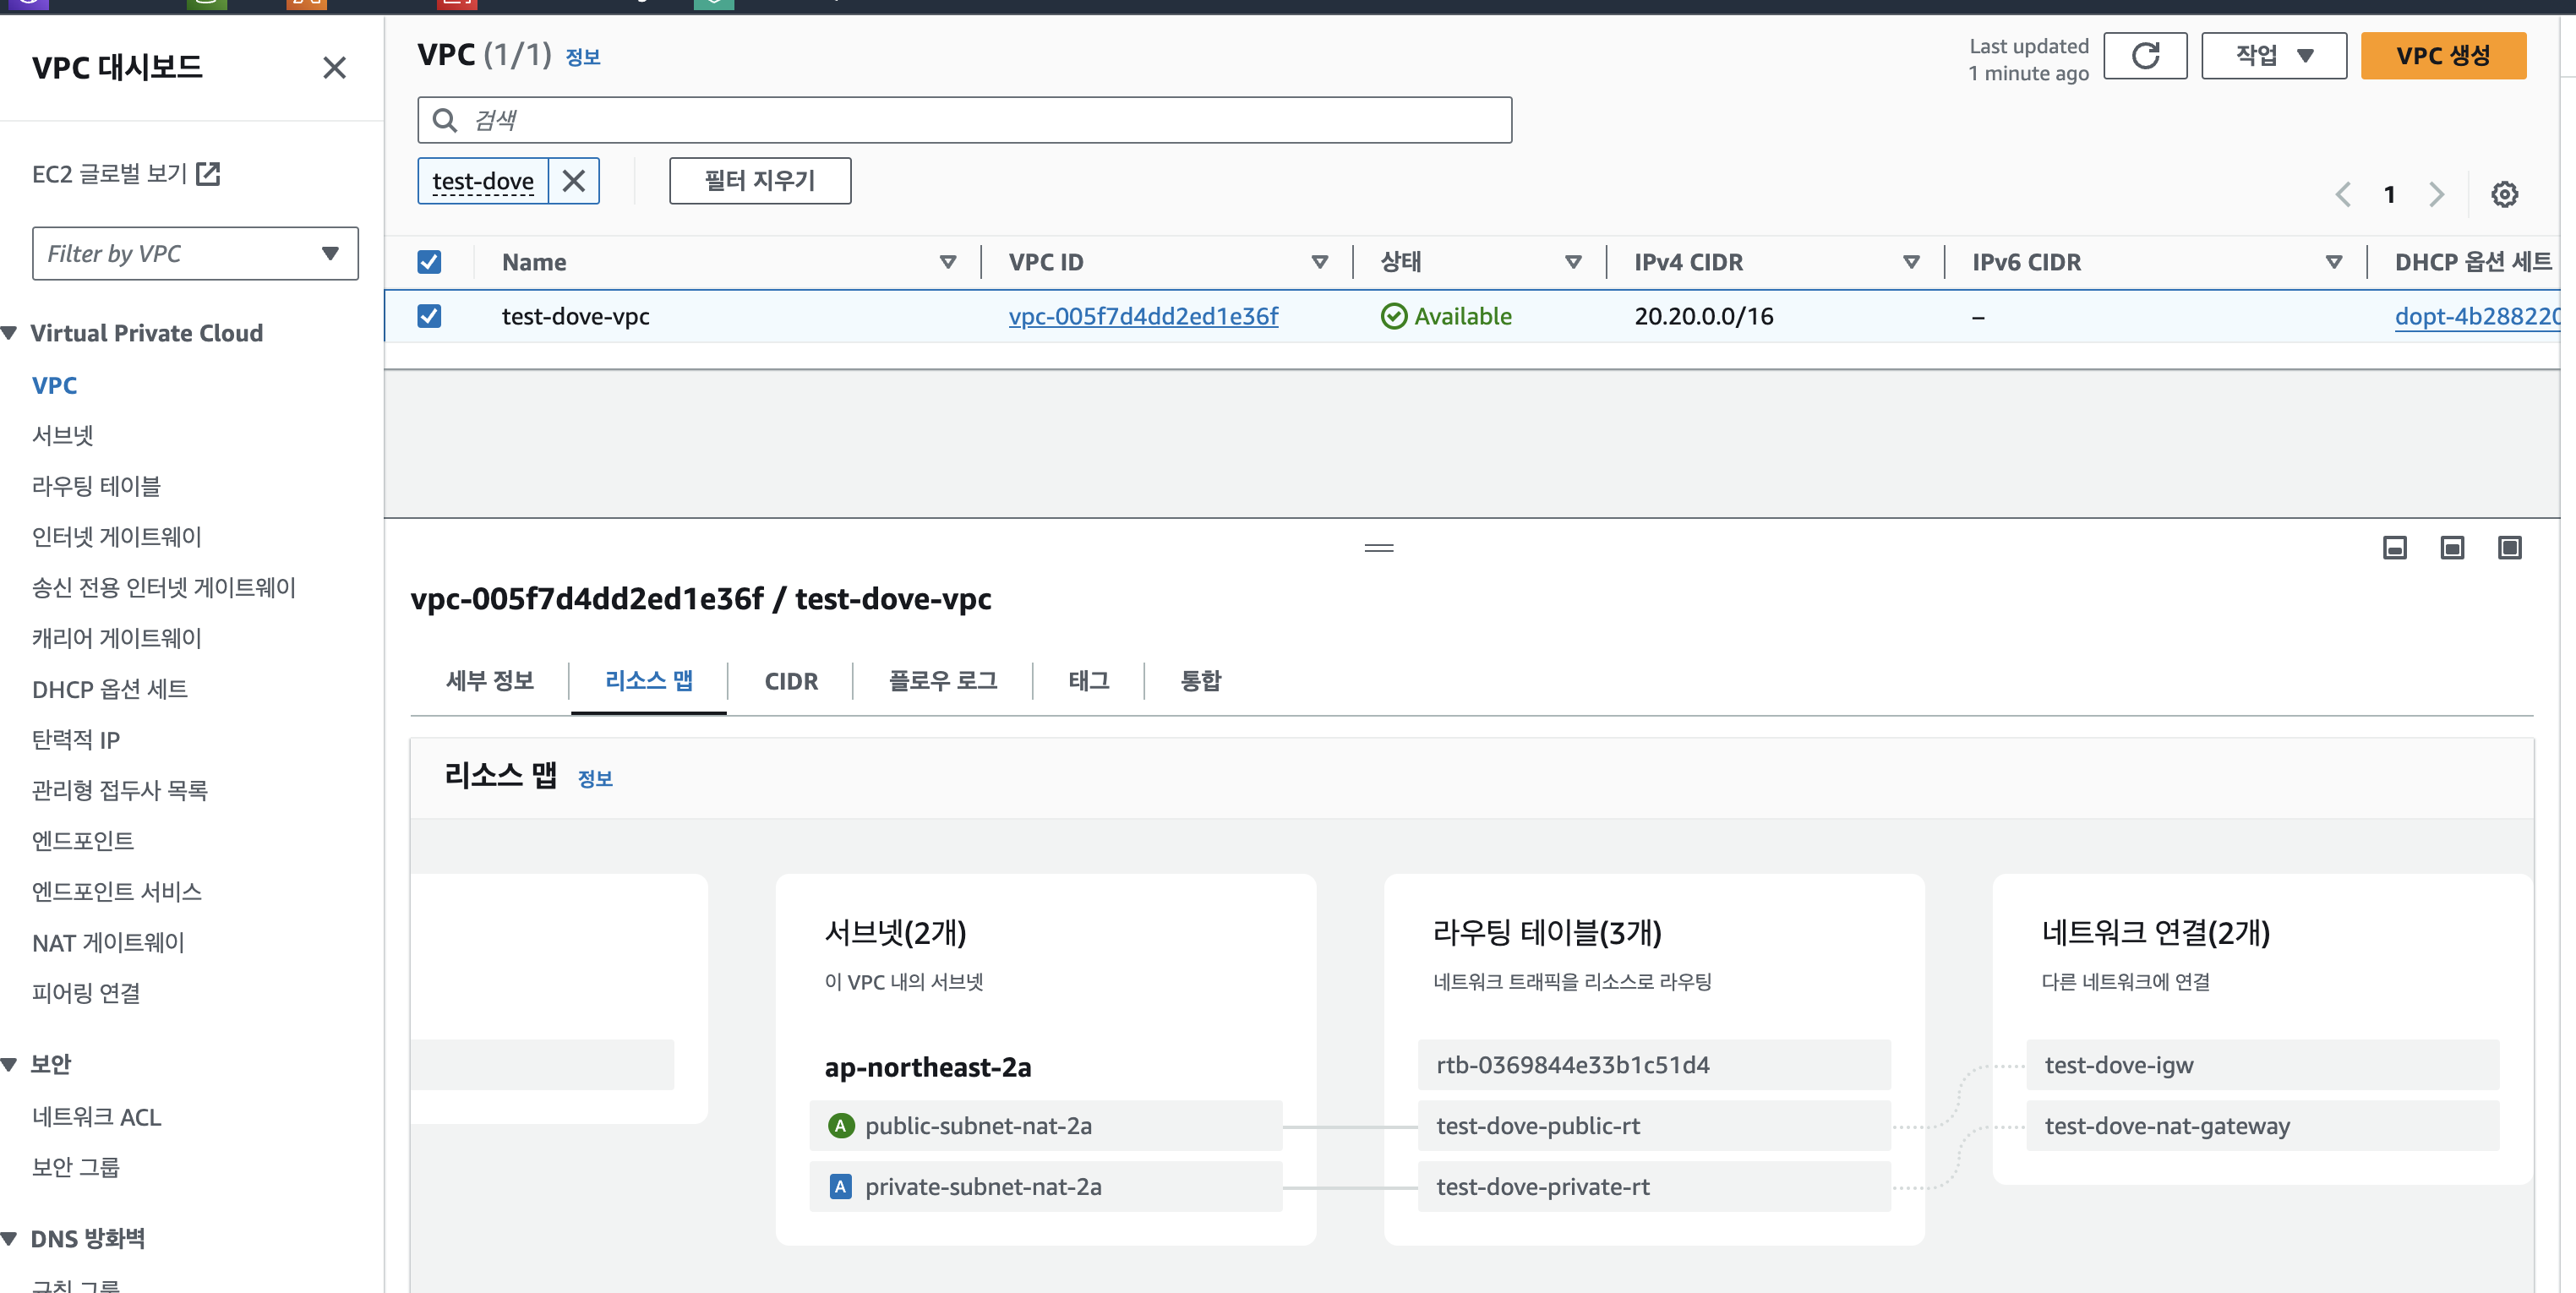Click the refresh VPC list icon
This screenshot has width=2576, height=1293.
(x=2144, y=56)
